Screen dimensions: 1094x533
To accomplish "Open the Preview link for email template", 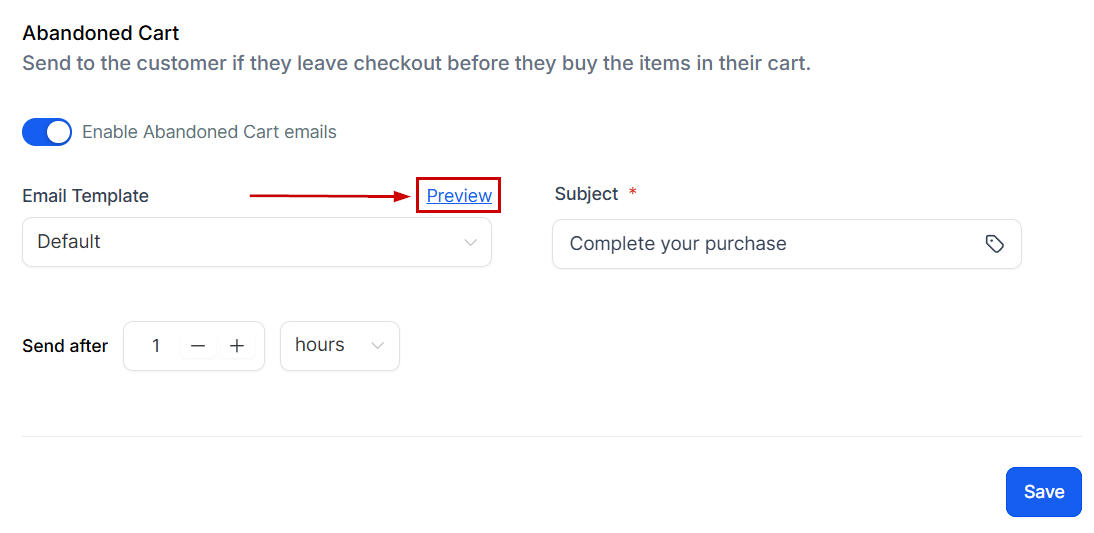I will pyautogui.click(x=459, y=196).
